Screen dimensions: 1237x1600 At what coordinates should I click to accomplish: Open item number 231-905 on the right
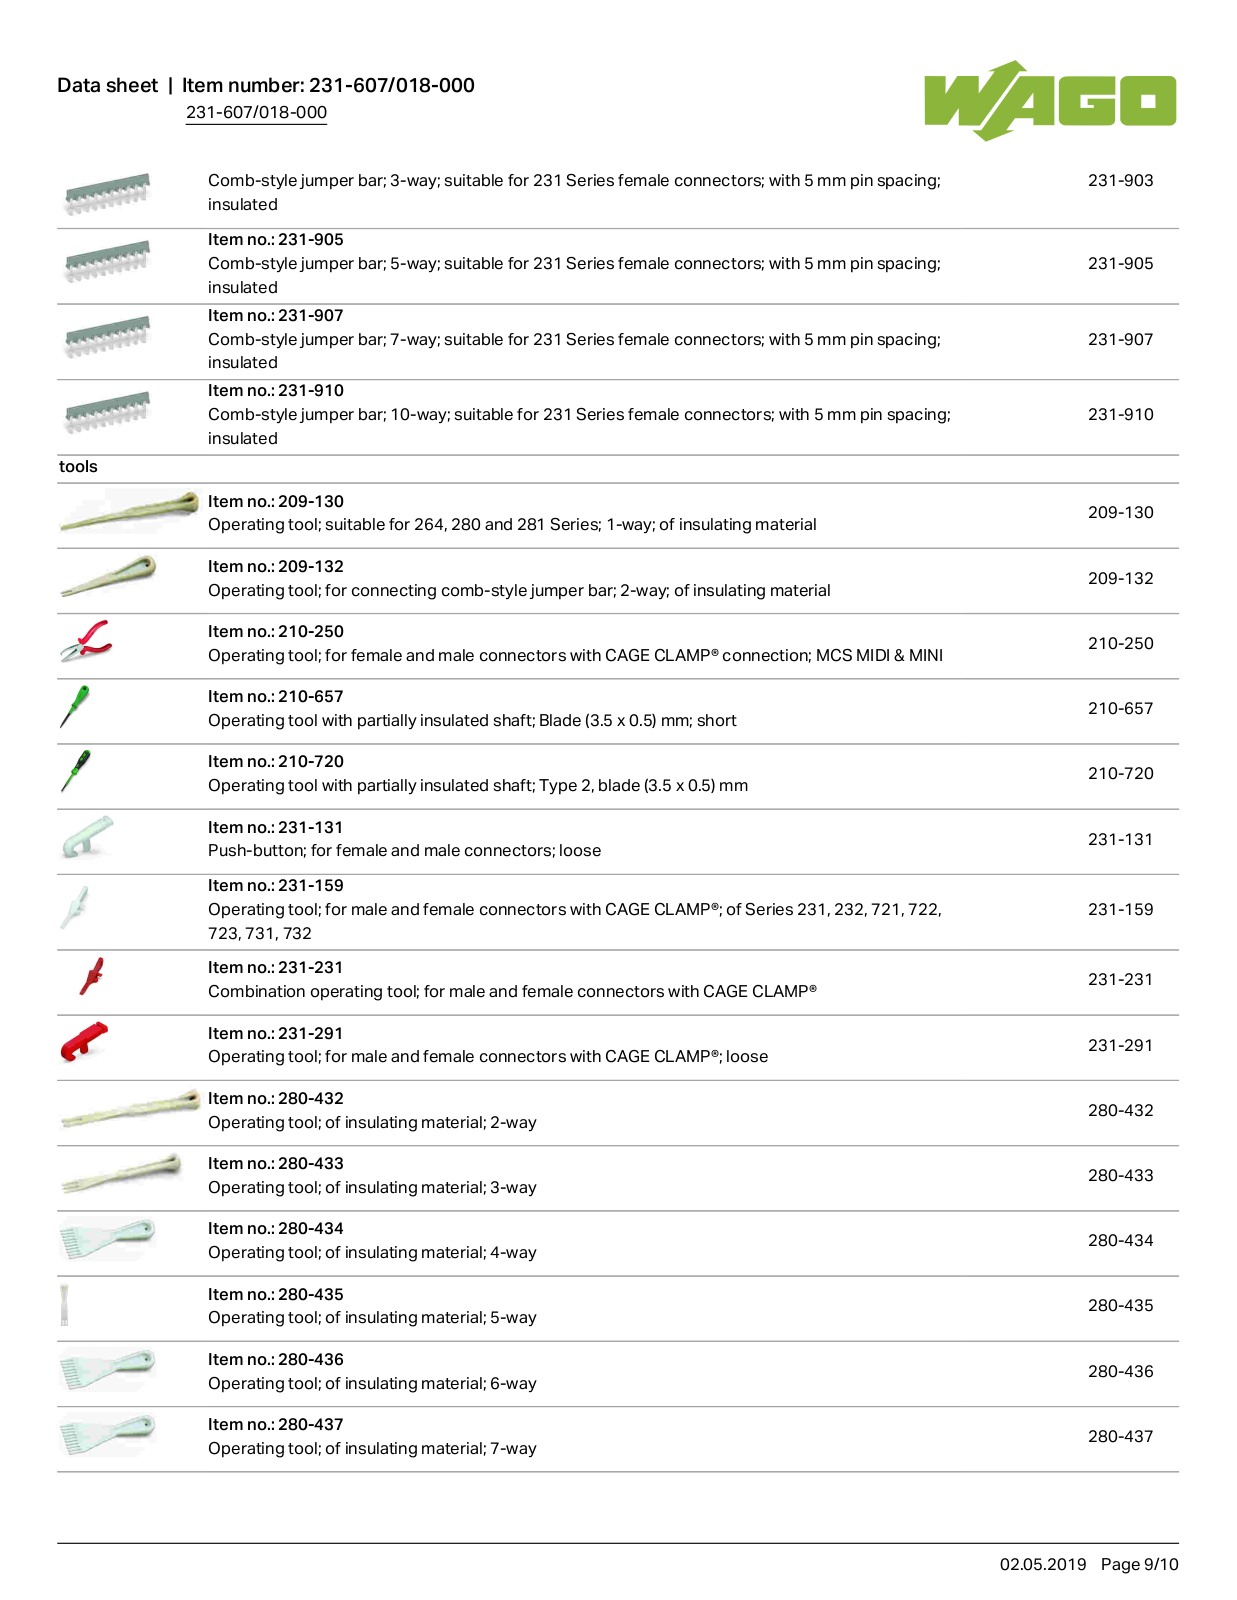click(x=1120, y=263)
